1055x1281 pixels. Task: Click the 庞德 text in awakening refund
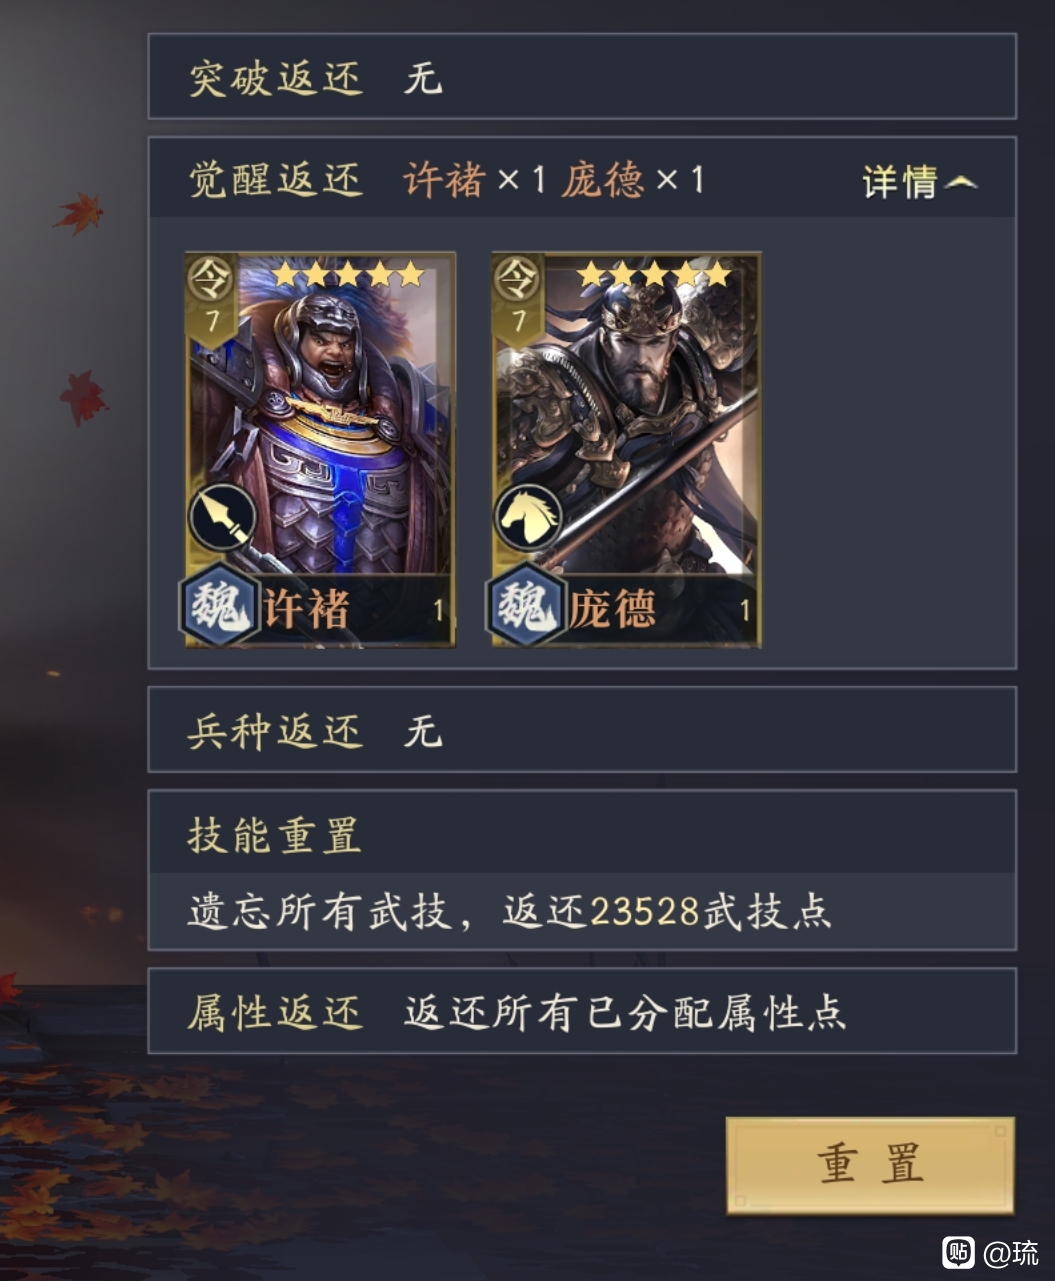(x=602, y=180)
